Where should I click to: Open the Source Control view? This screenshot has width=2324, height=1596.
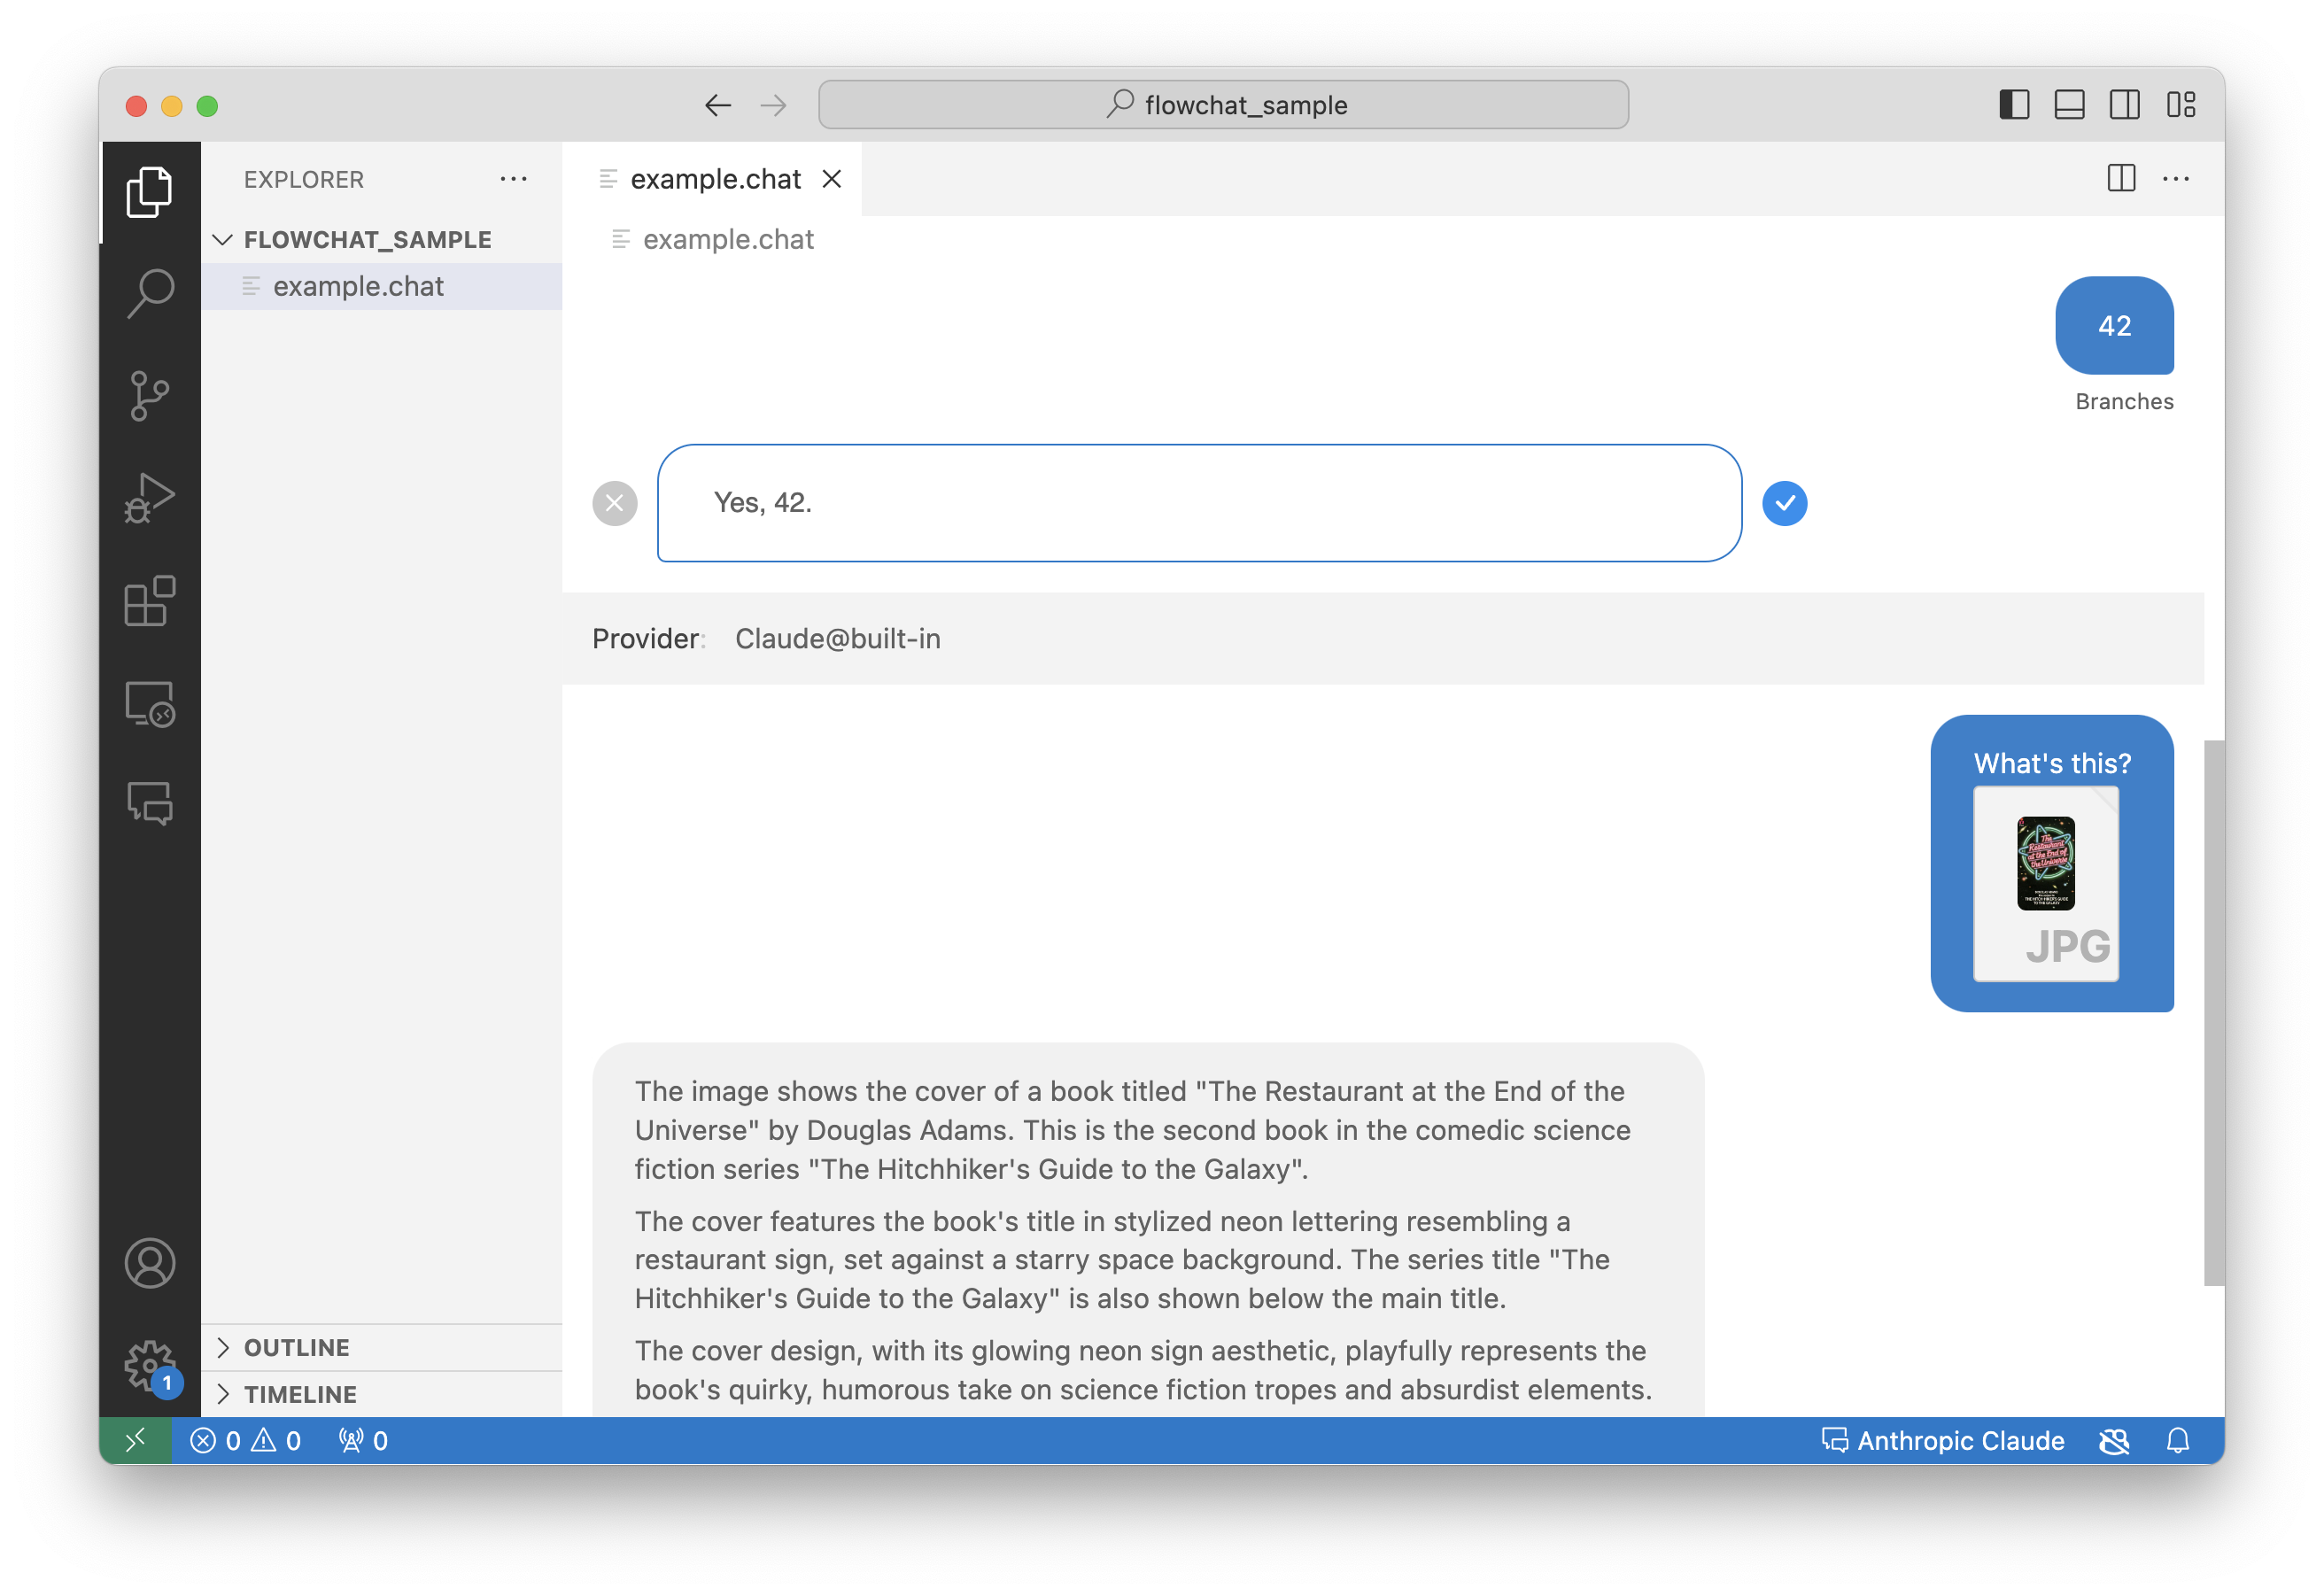click(x=150, y=396)
